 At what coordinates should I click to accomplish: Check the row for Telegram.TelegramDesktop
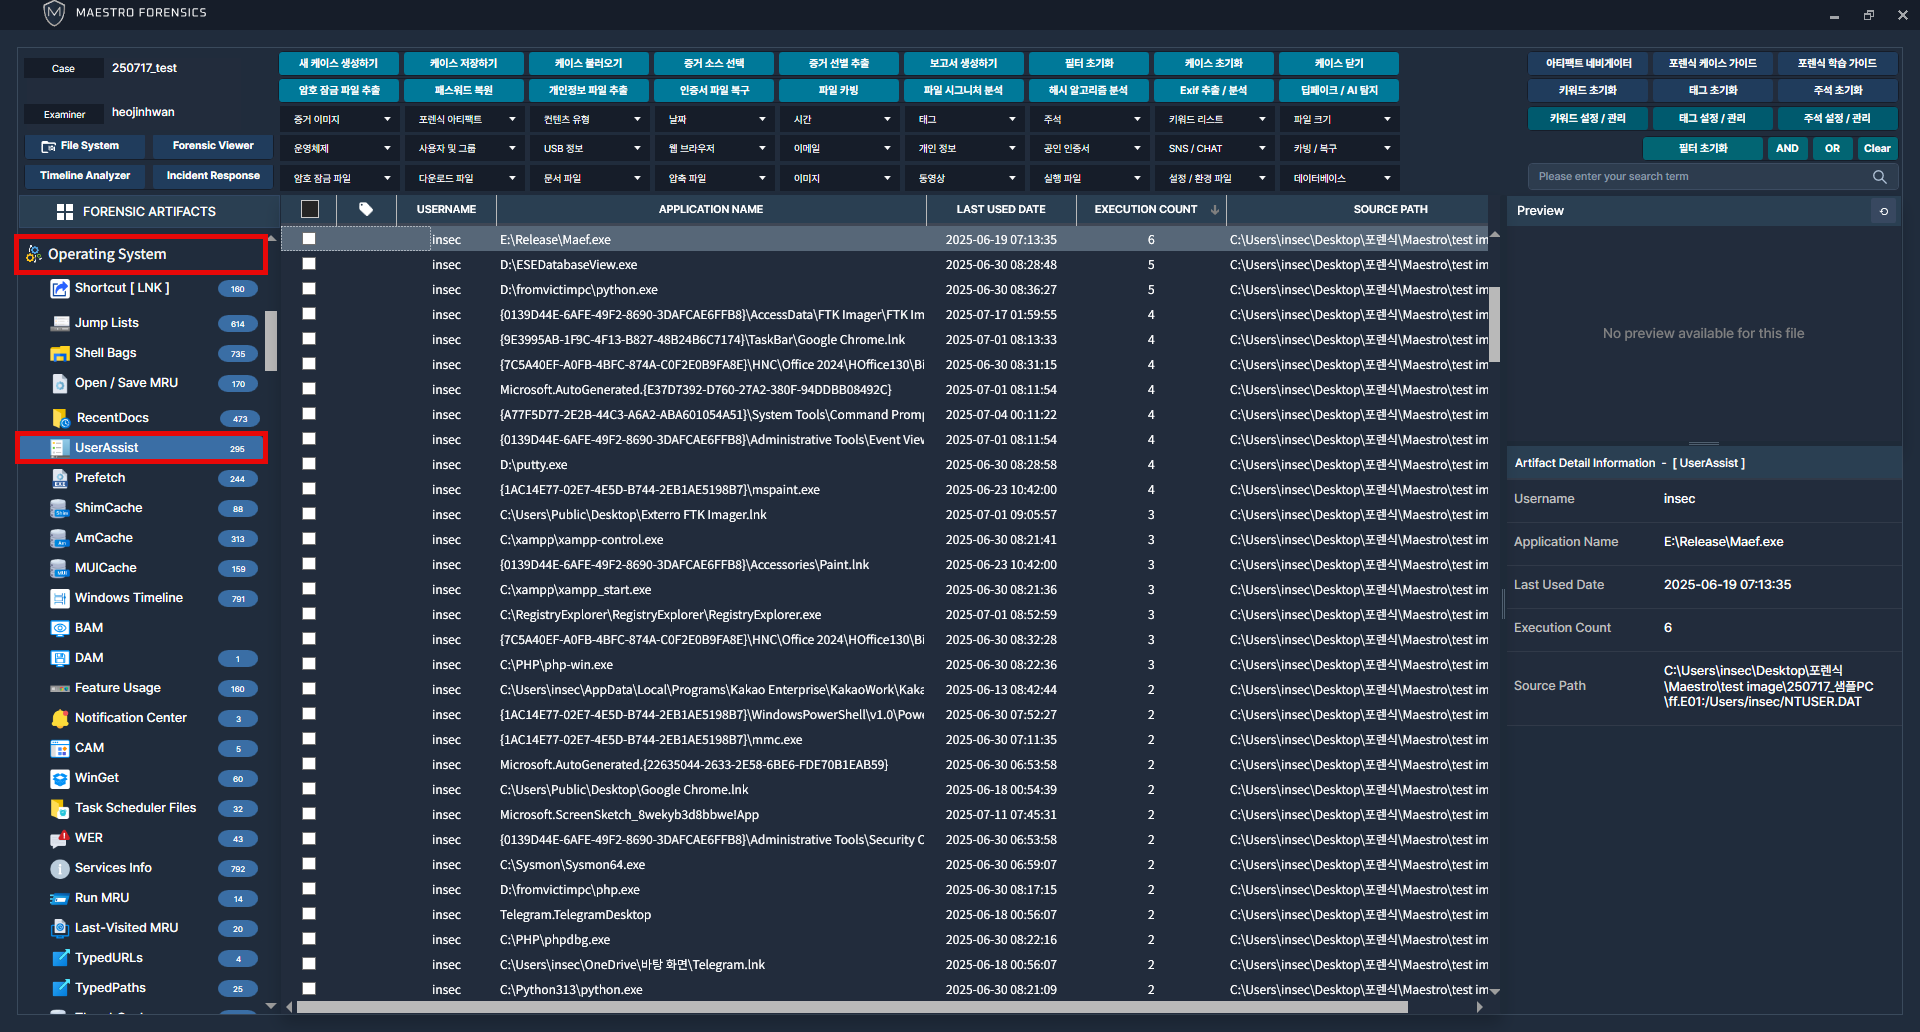point(309,914)
